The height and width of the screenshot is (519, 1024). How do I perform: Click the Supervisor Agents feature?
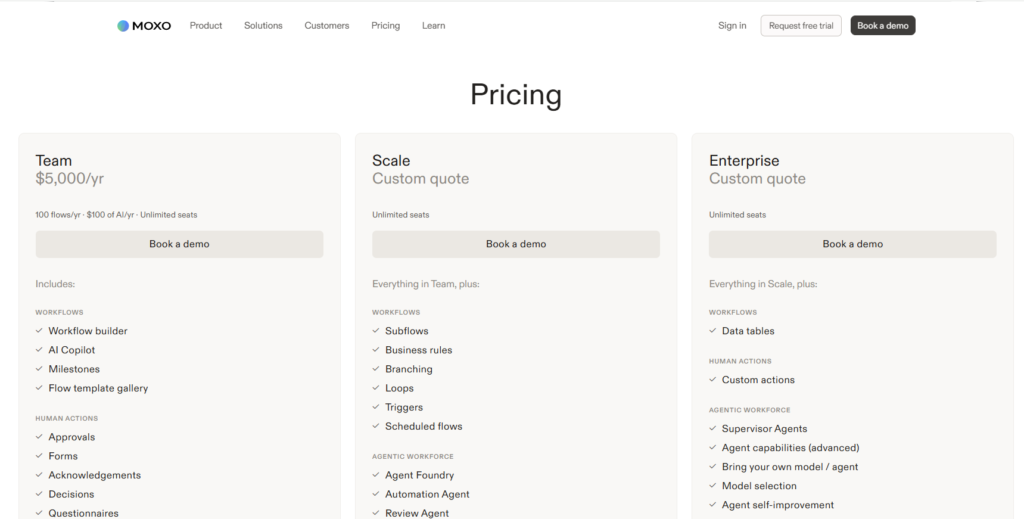point(764,429)
